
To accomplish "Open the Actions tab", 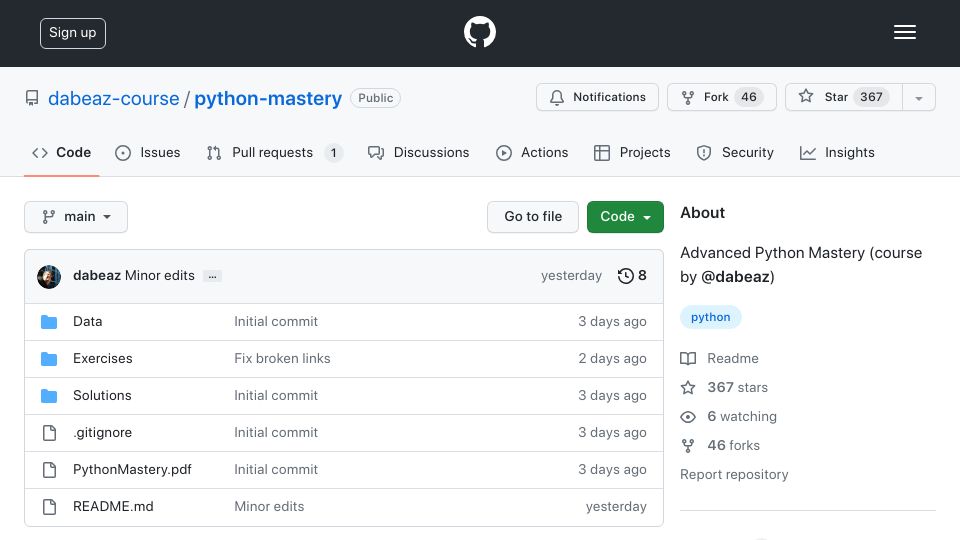I will [532, 152].
